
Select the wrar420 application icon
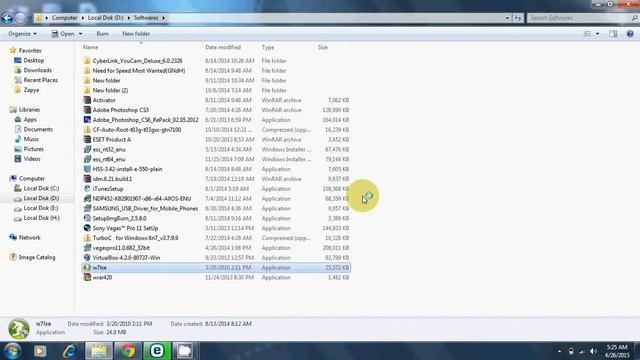point(87,277)
